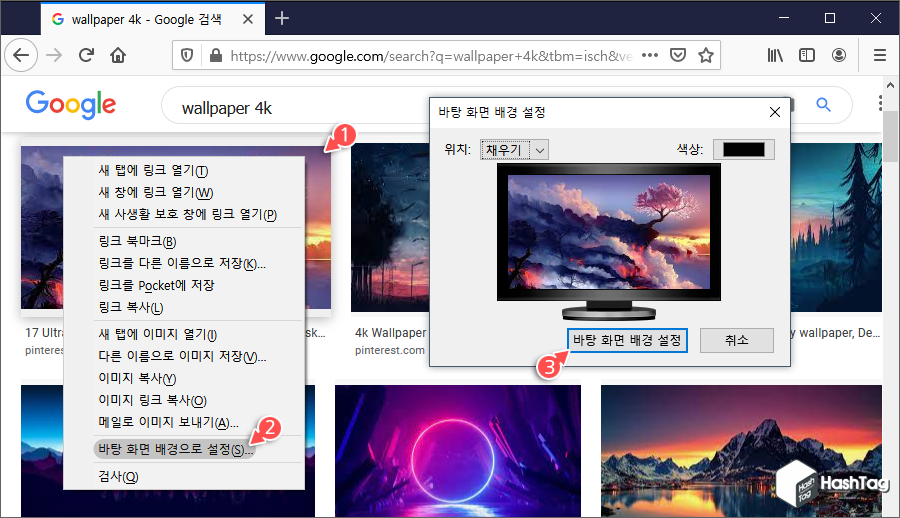This screenshot has height=518, width=900.
Task: Click the forward navigation arrow
Action: coord(55,55)
